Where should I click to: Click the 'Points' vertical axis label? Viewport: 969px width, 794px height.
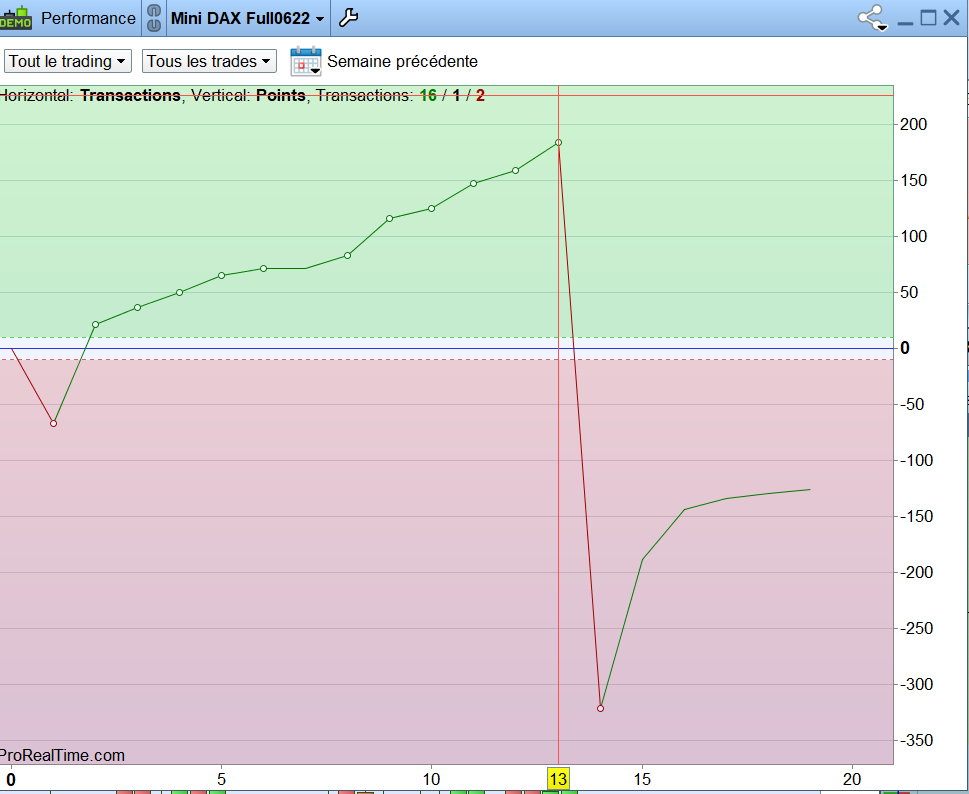click(281, 95)
